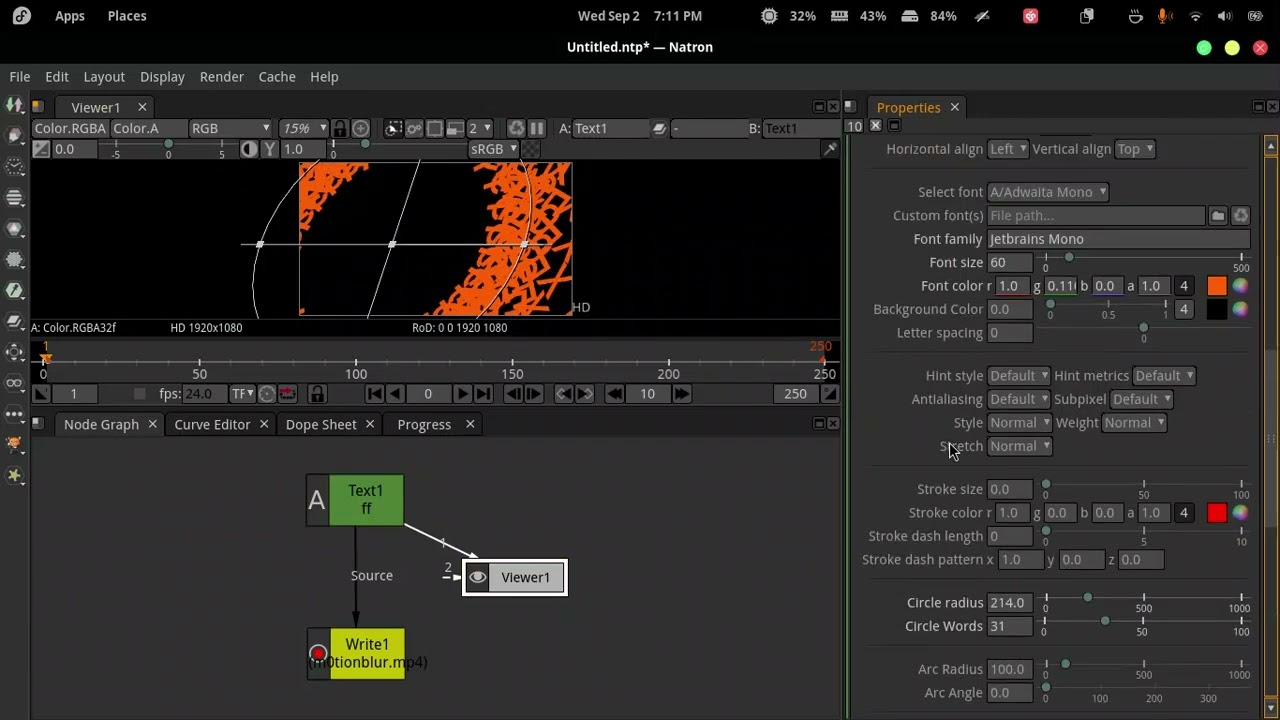
Task: Toggle the checkerboard background in viewer
Action: 530,149
